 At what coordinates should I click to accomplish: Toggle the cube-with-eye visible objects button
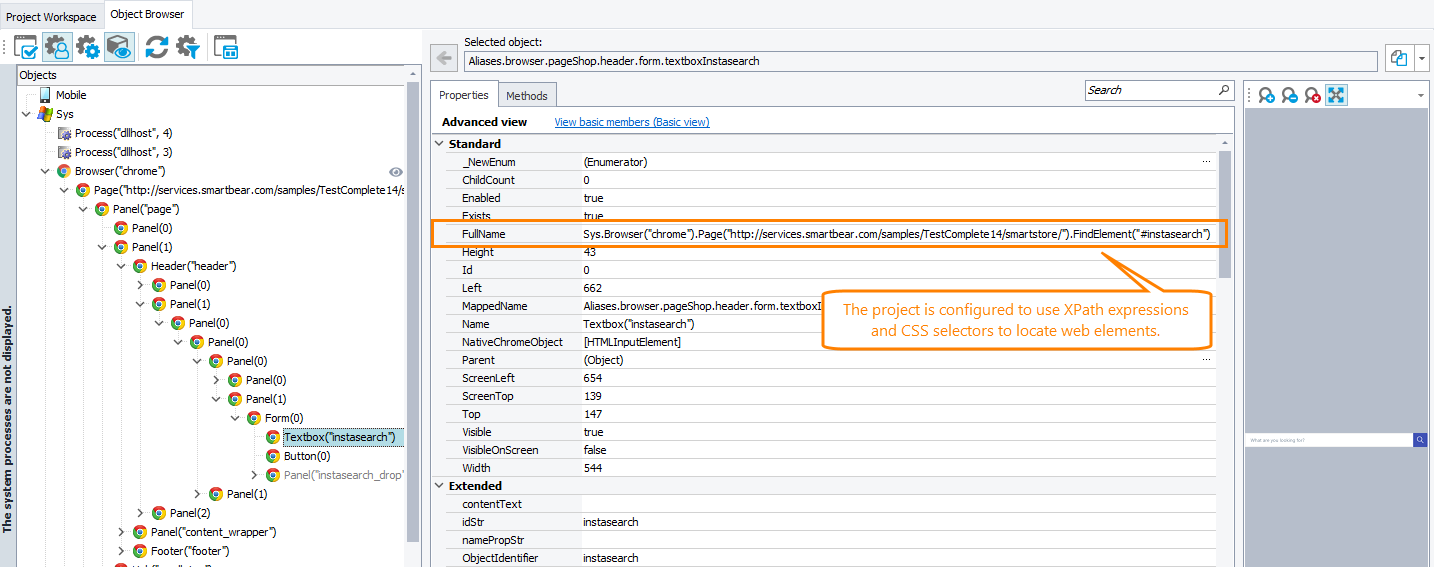[x=120, y=47]
